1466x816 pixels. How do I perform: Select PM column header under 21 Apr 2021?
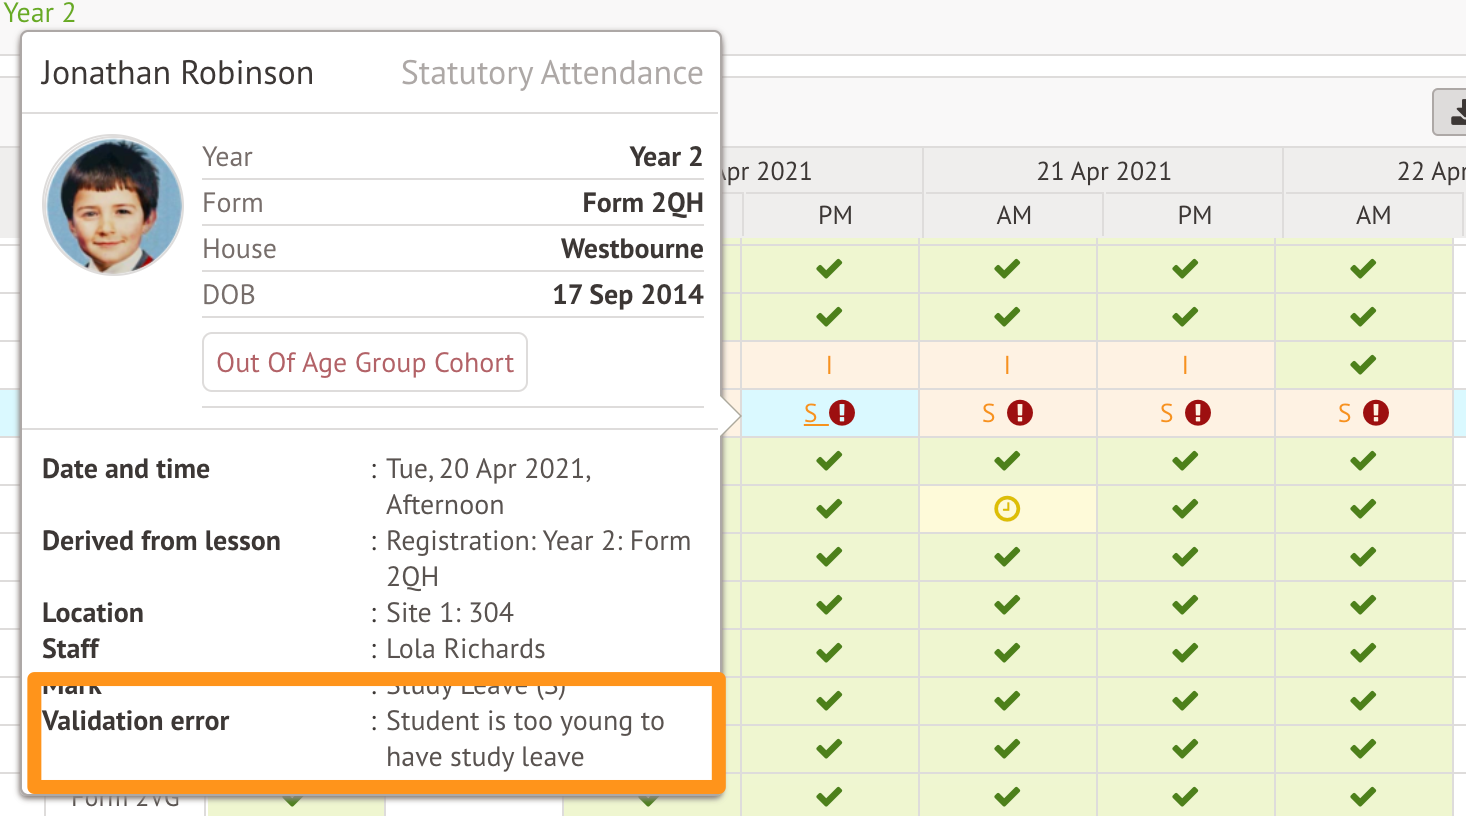click(x=1194, y=215)
